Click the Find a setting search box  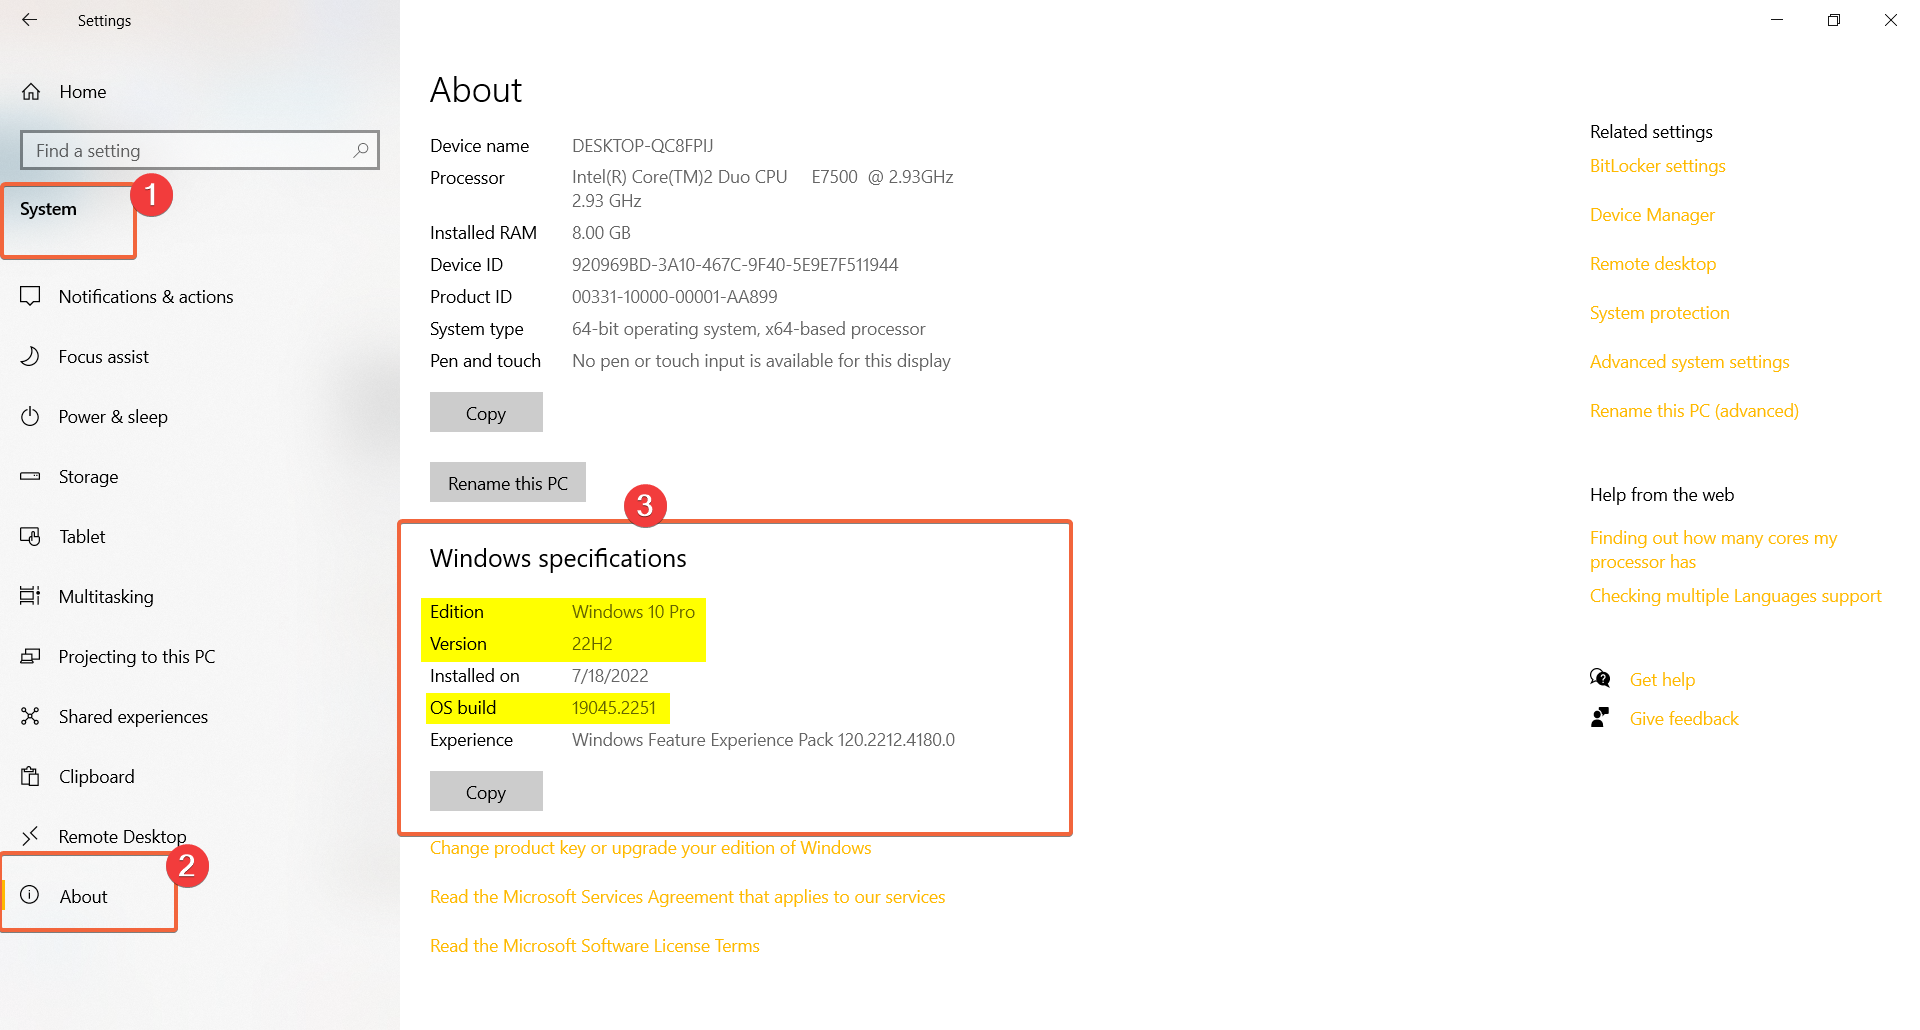tap(200, 150)
